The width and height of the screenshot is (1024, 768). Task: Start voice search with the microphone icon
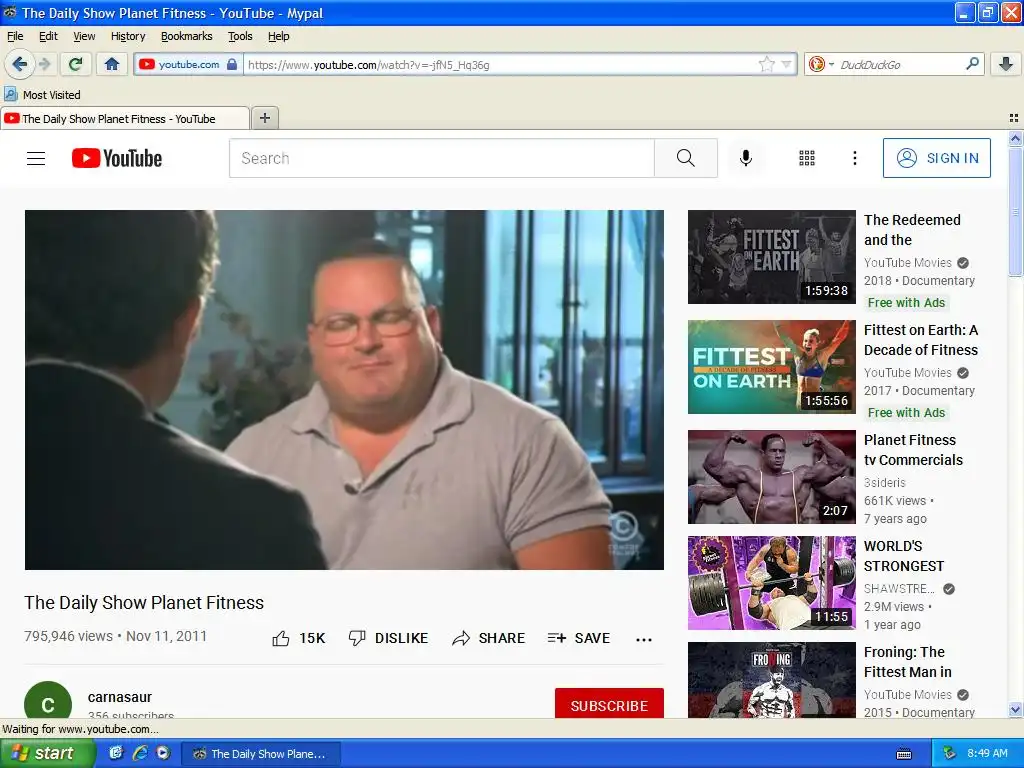pos(746,158)
